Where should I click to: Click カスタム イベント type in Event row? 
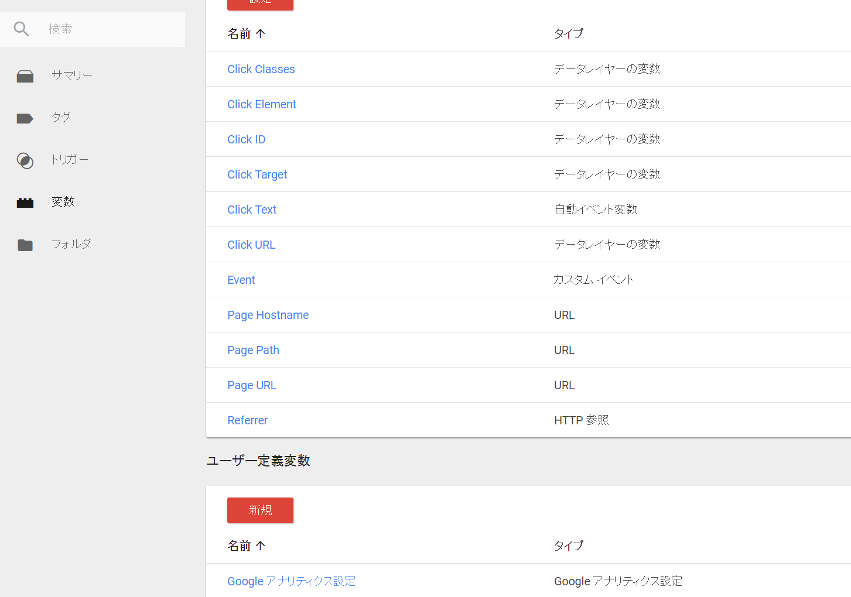(593, 280)
